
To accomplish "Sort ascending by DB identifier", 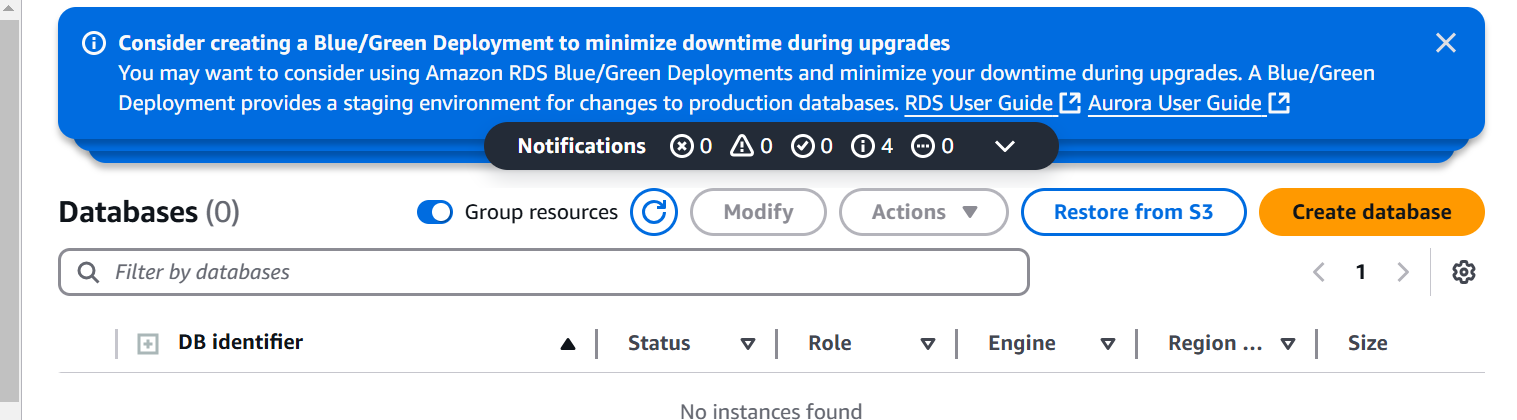I will point(568,344).
